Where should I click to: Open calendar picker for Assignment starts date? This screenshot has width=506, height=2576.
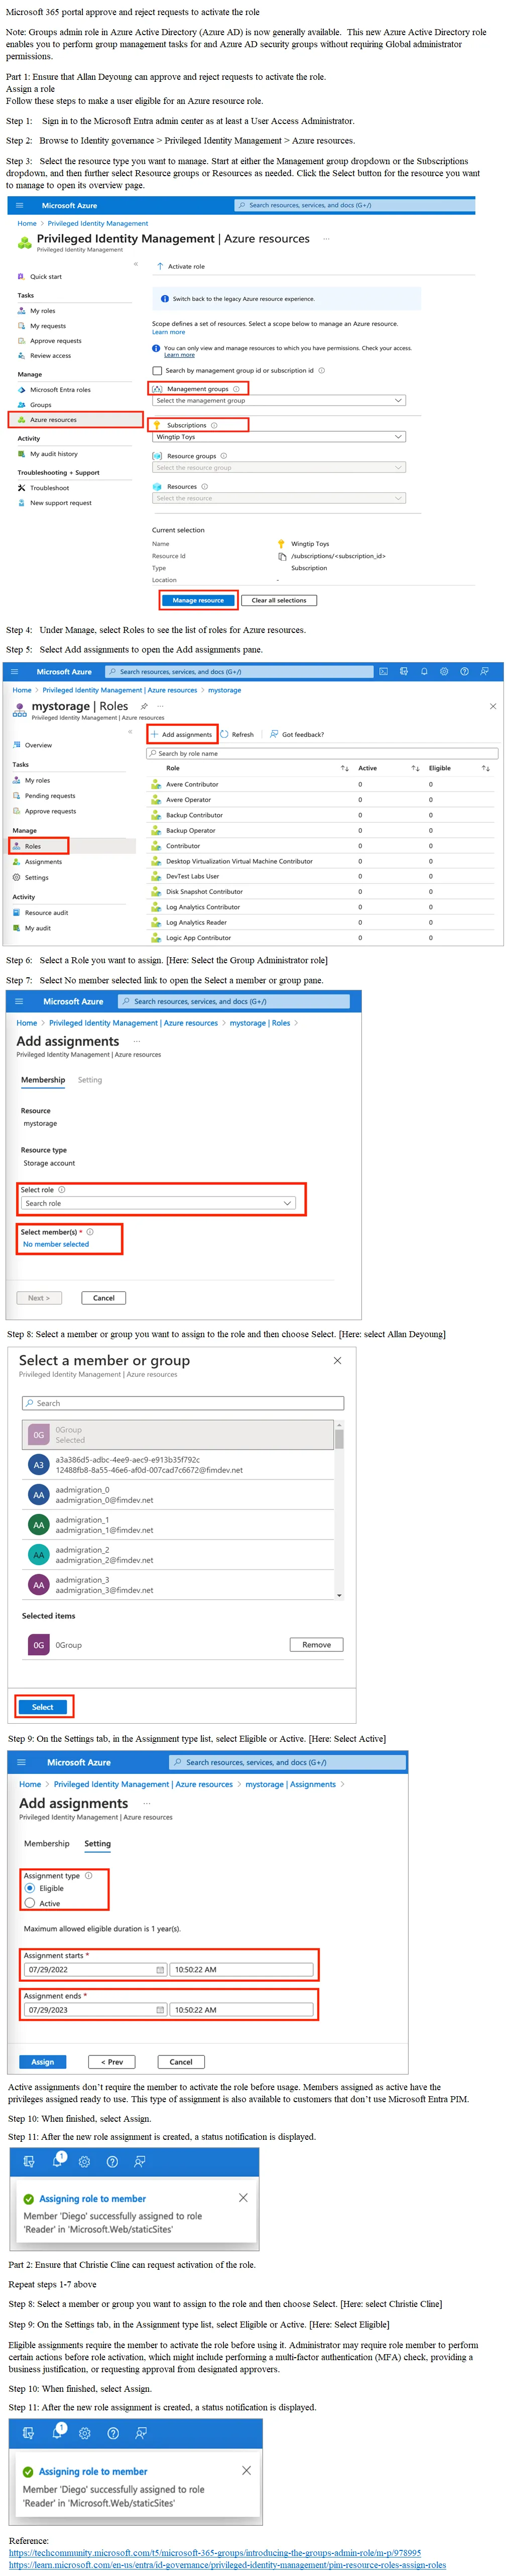[160, 1969]
